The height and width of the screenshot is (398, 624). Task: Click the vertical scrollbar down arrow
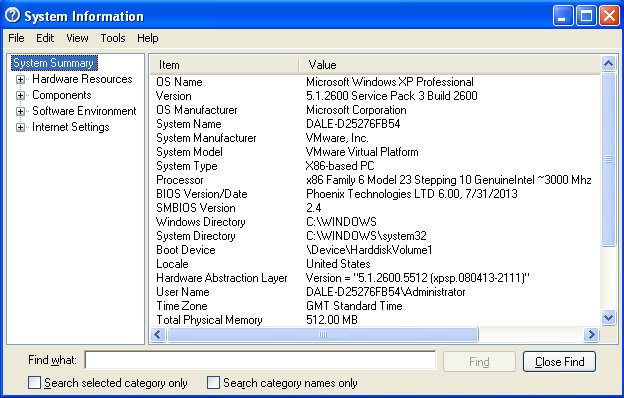pyautogui.click(x=608, y=318)
